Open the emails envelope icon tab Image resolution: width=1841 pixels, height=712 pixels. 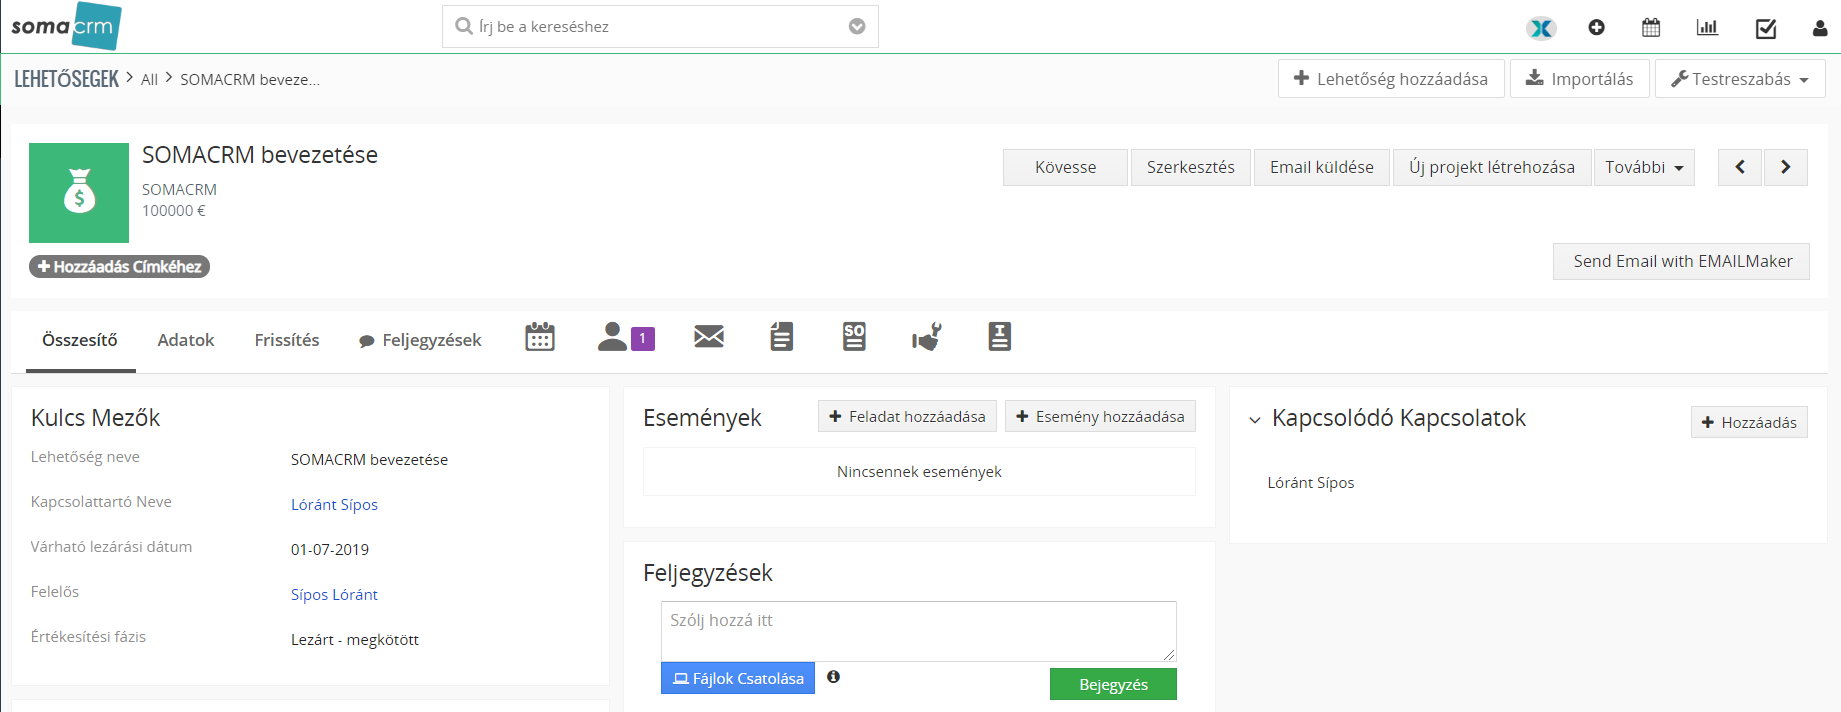click(709, 337)
